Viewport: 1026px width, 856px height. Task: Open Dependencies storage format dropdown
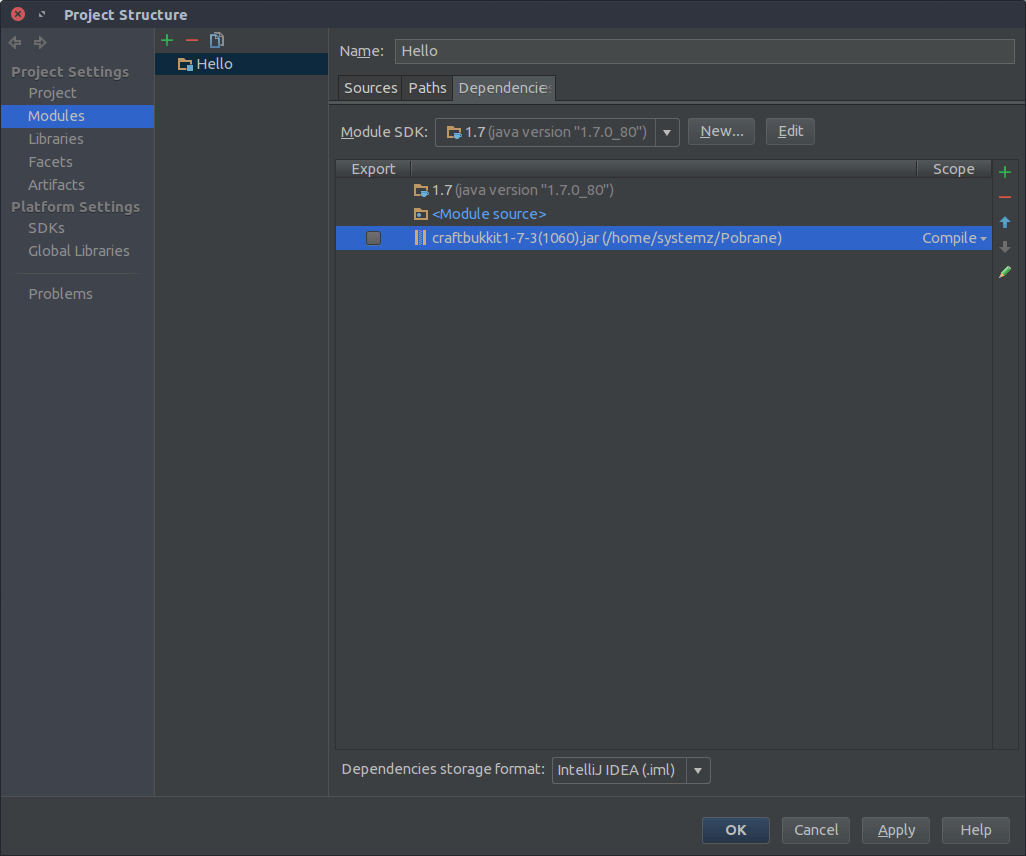(x=697, y=770)
